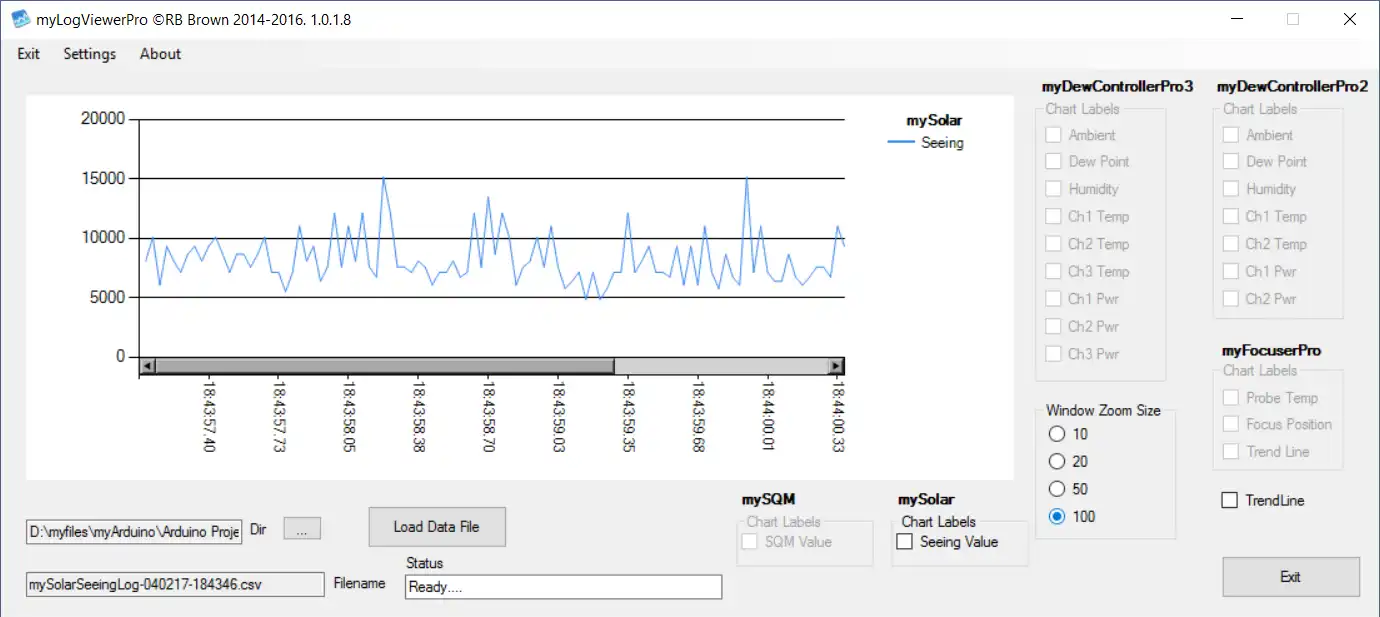Click the 20000 y-axis label
1380x617 pixels.
pos(101,119)
